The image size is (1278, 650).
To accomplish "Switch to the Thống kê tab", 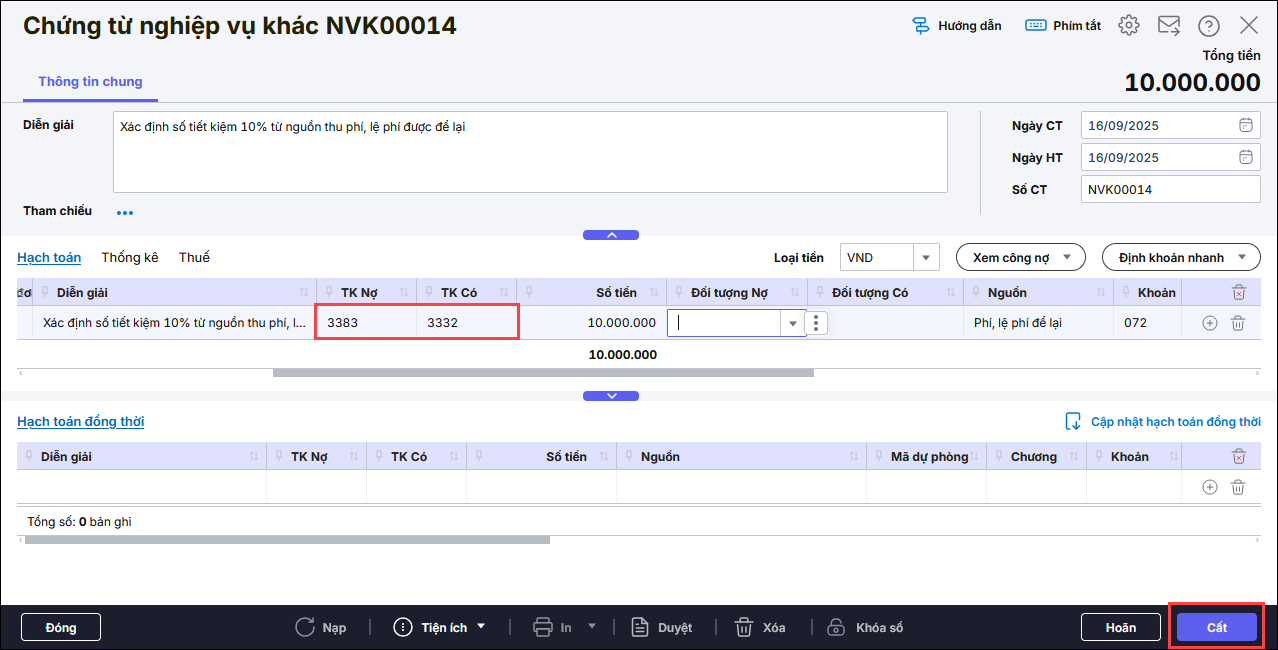I will (130, 258).
